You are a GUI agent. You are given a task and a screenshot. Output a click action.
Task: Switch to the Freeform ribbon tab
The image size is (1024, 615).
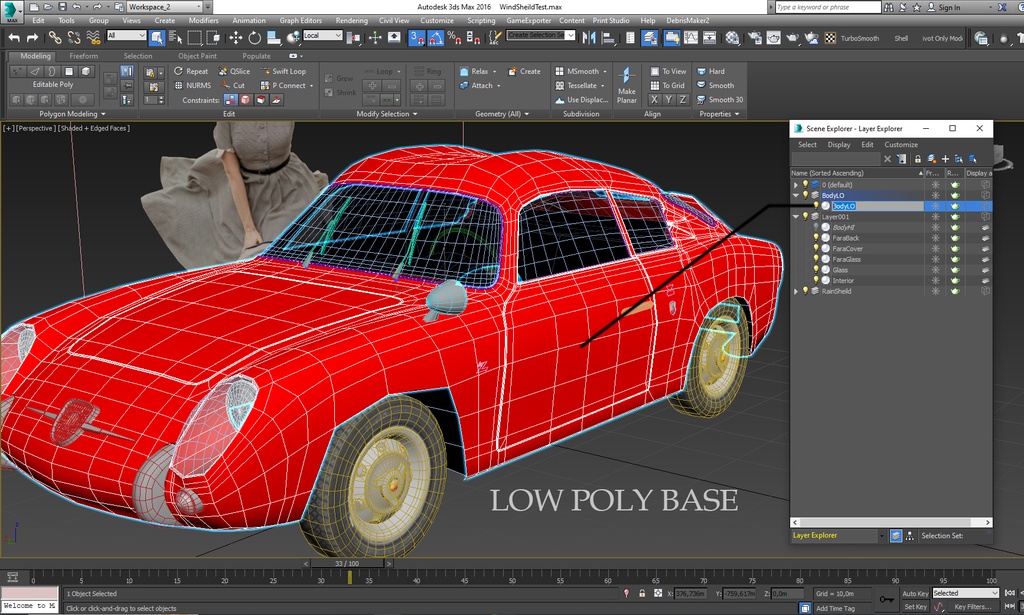83,56
